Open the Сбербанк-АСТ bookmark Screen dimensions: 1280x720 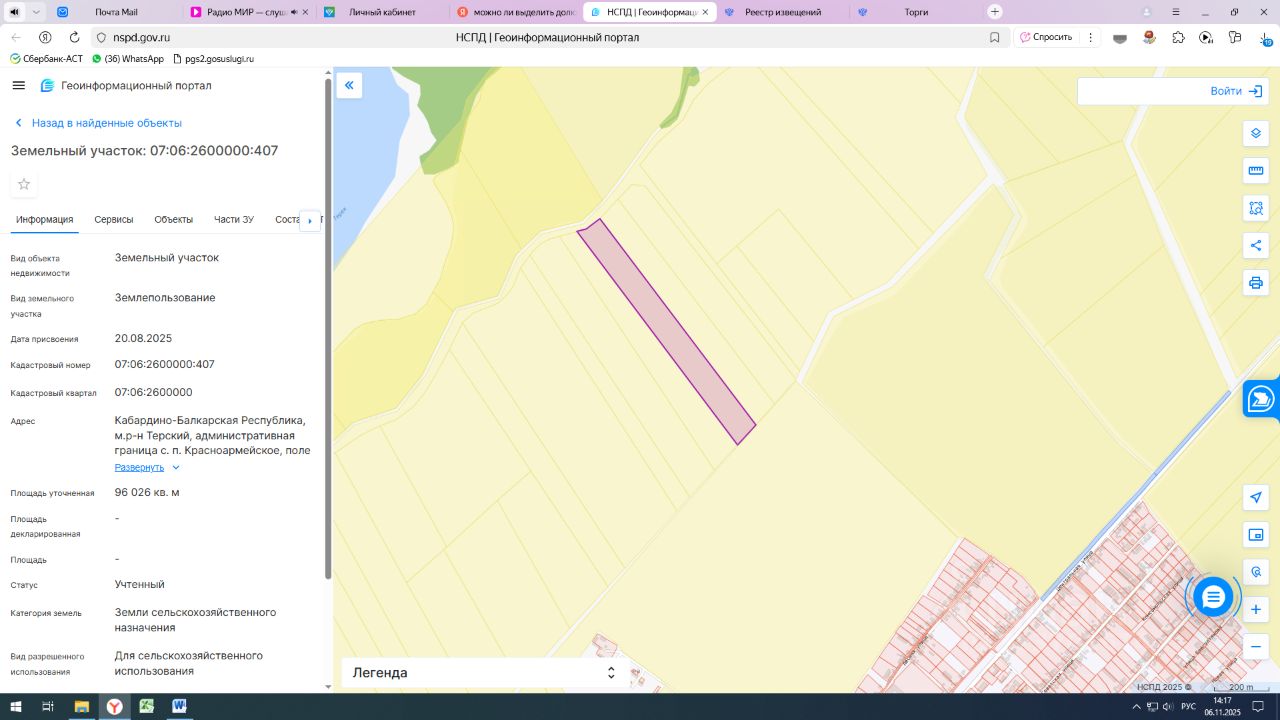[46, 59]
